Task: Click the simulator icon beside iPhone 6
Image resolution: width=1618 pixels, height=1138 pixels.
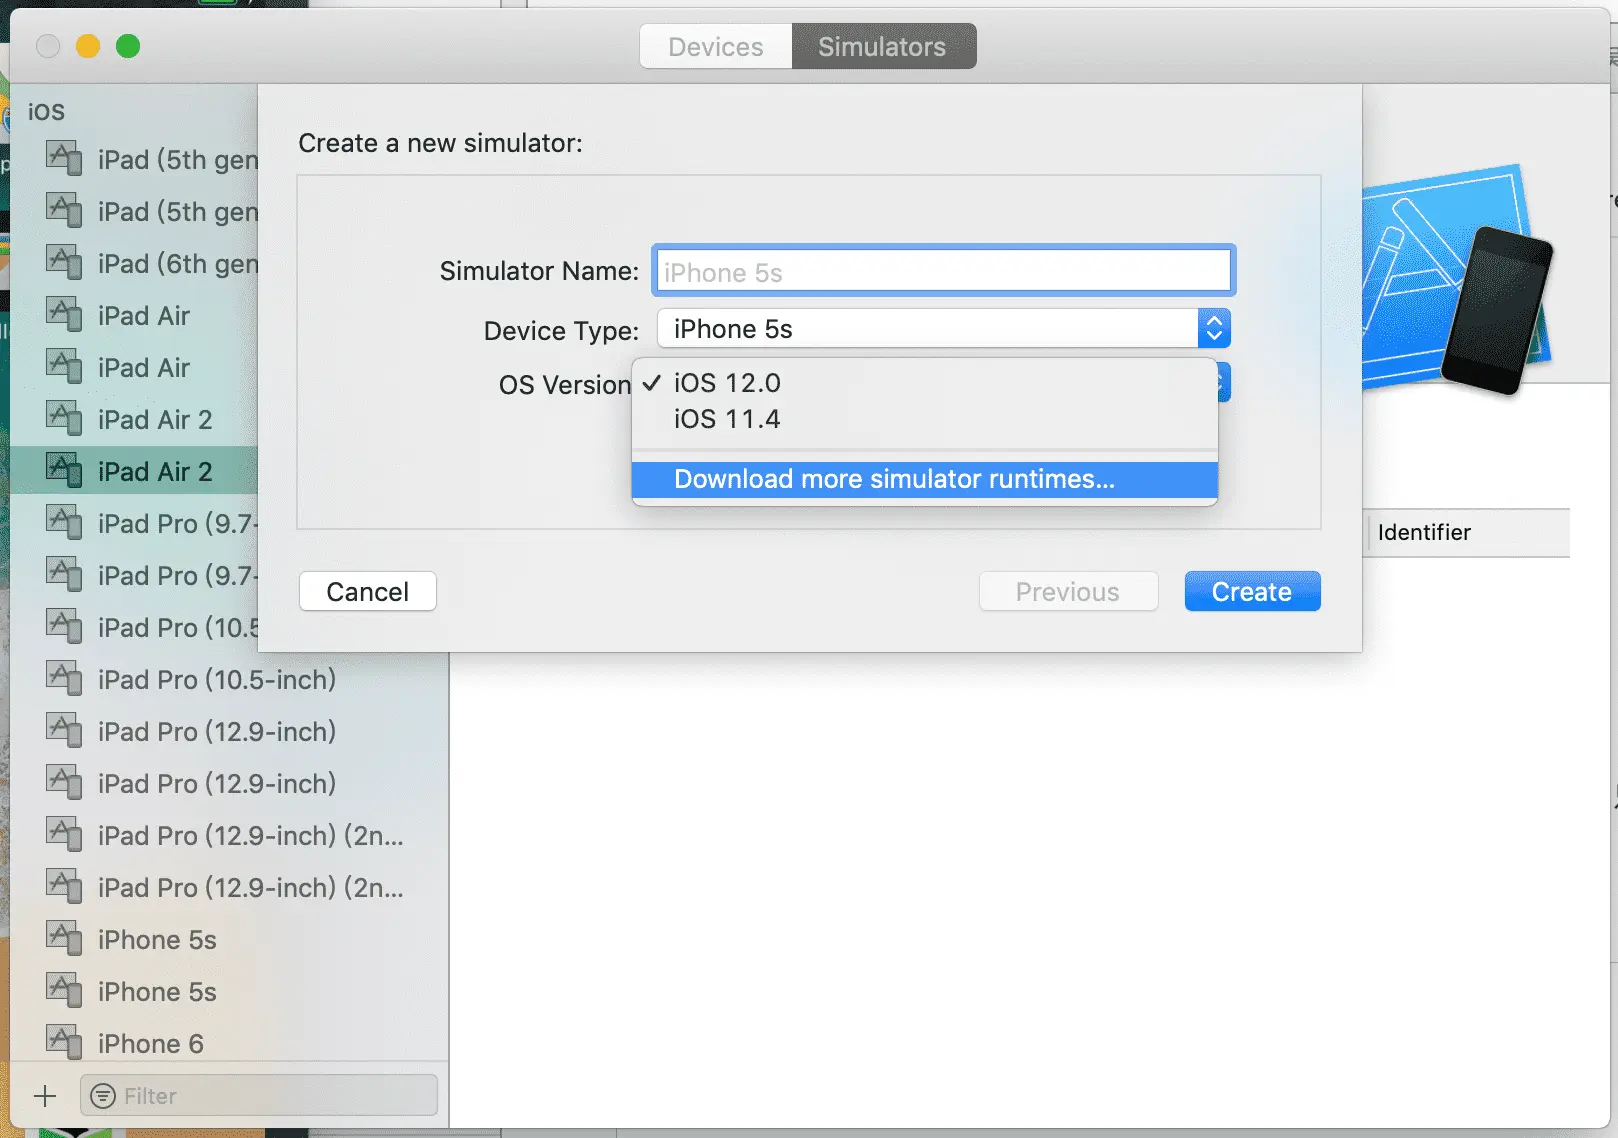Action: pyautogui.click(x=64, y=1043)
